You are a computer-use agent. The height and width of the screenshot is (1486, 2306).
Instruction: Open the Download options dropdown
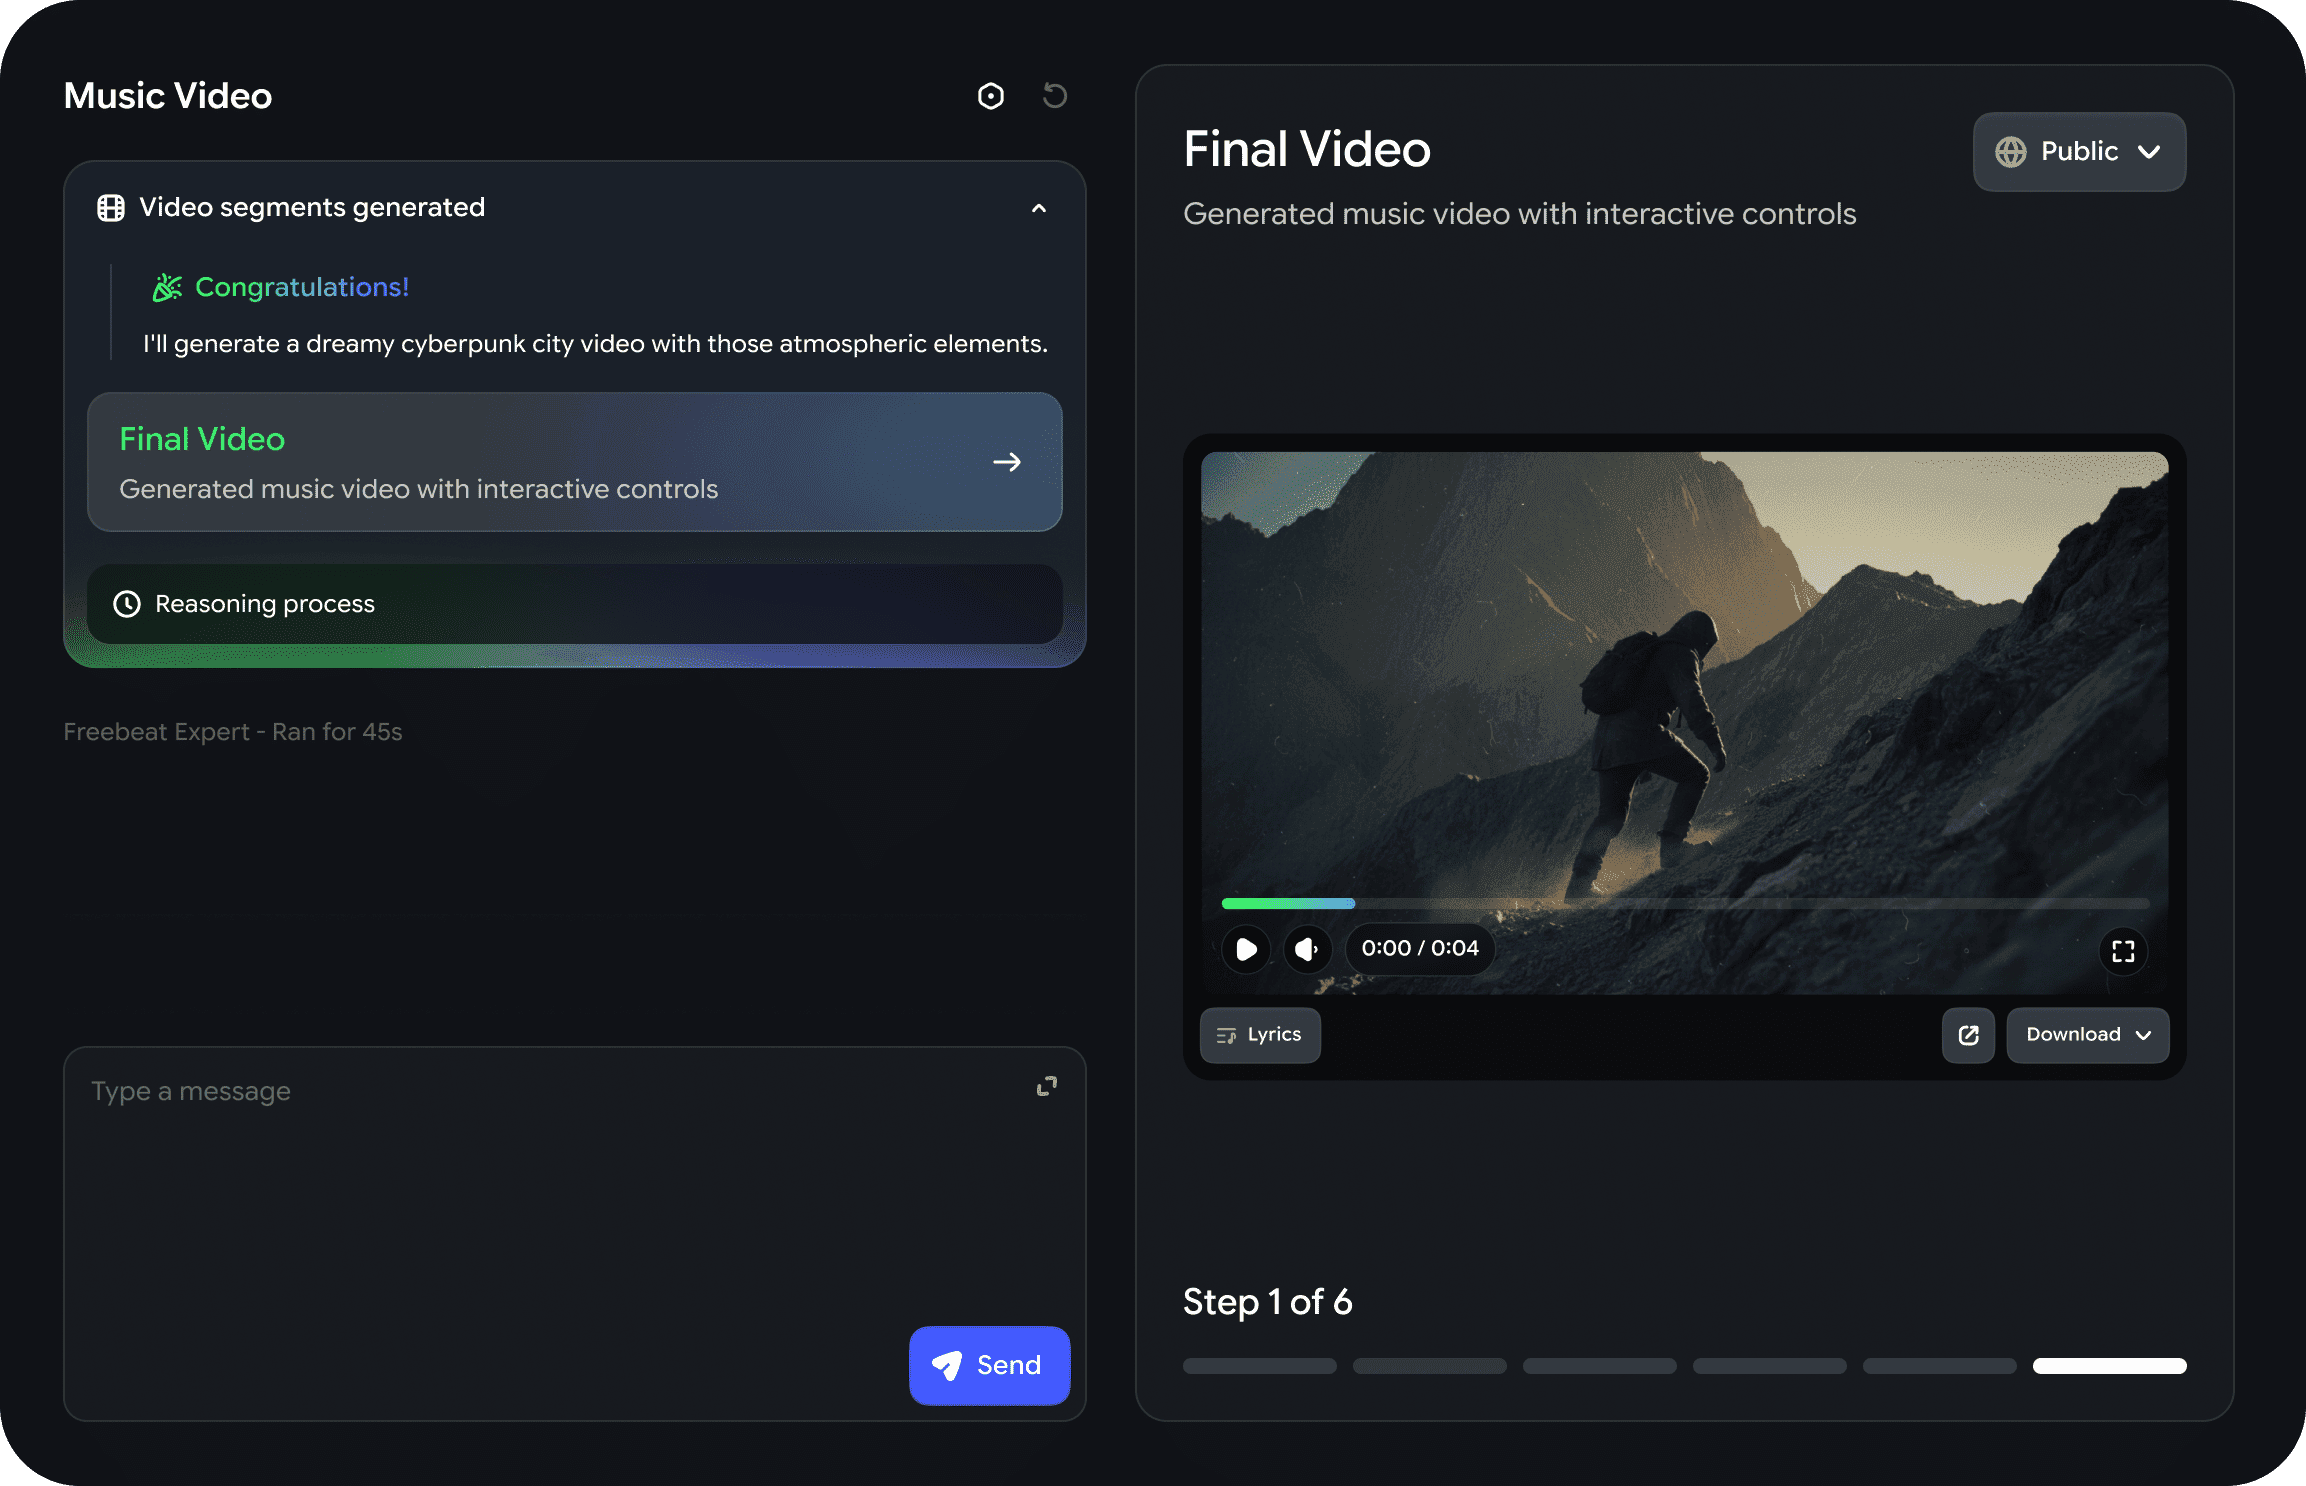click(2087, 1035)
